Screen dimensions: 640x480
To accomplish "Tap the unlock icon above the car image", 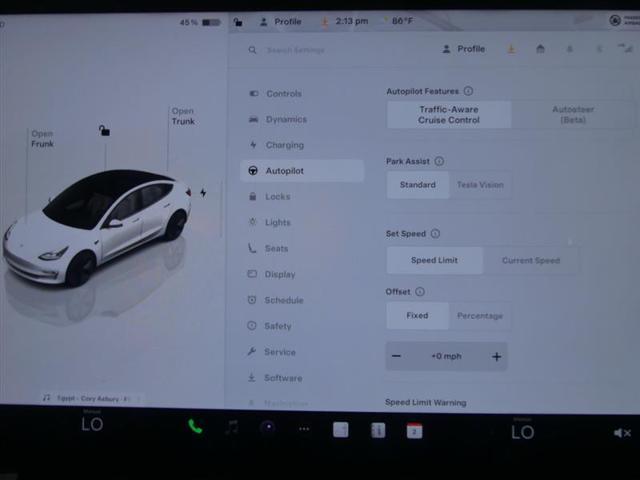I will click(x=104, y=131).
